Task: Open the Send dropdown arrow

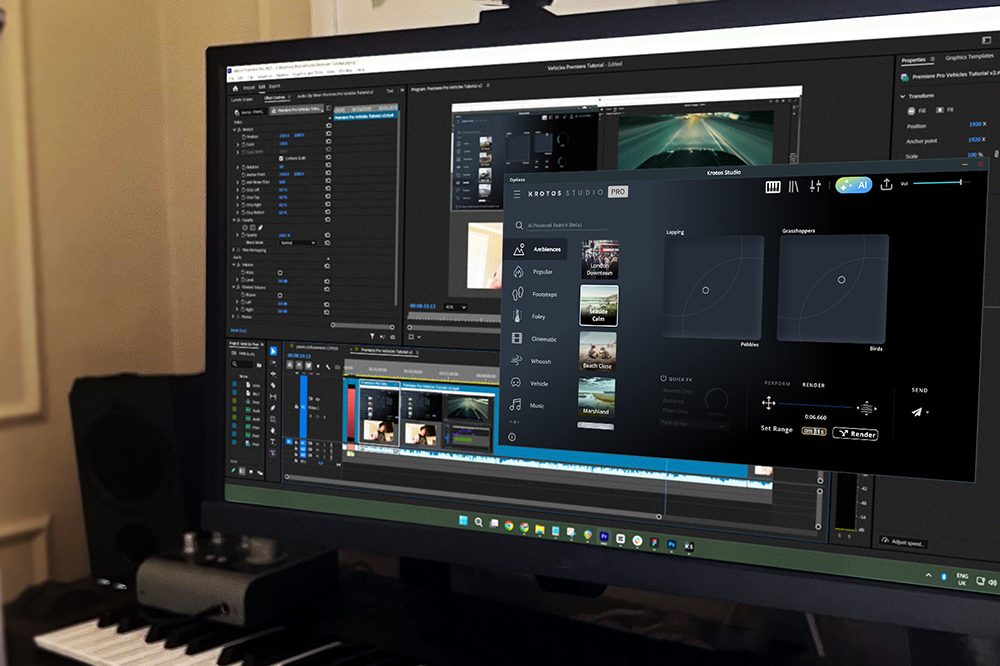Action: pyautogui.click(x=927, y=413)
